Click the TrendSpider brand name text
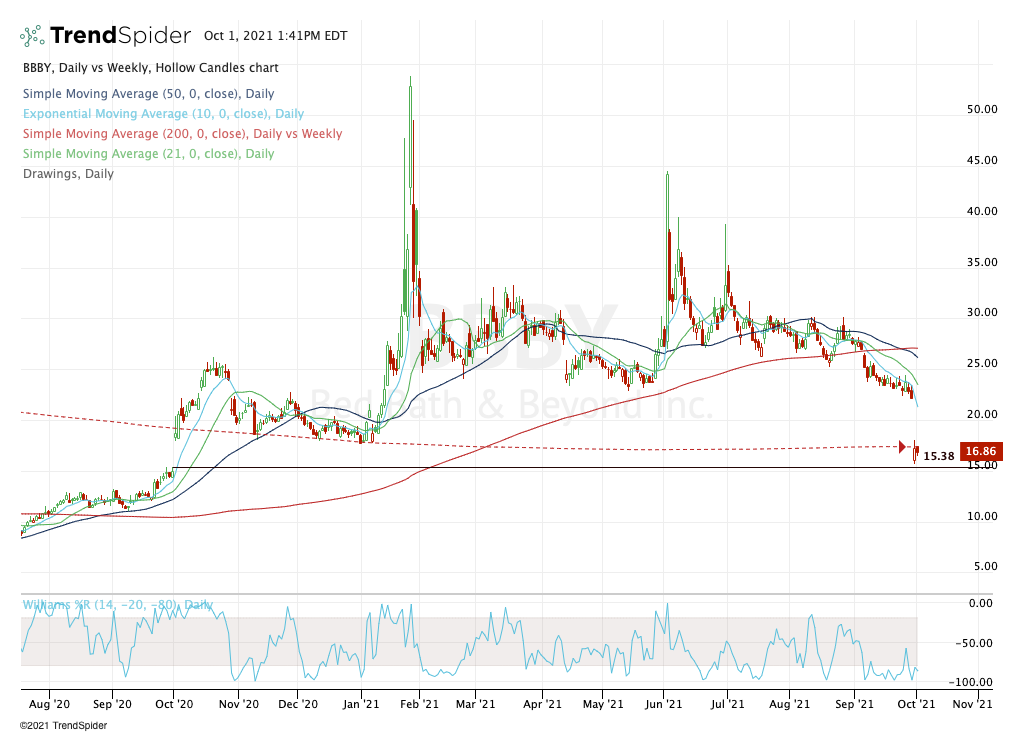 click(x=121, y=35)
